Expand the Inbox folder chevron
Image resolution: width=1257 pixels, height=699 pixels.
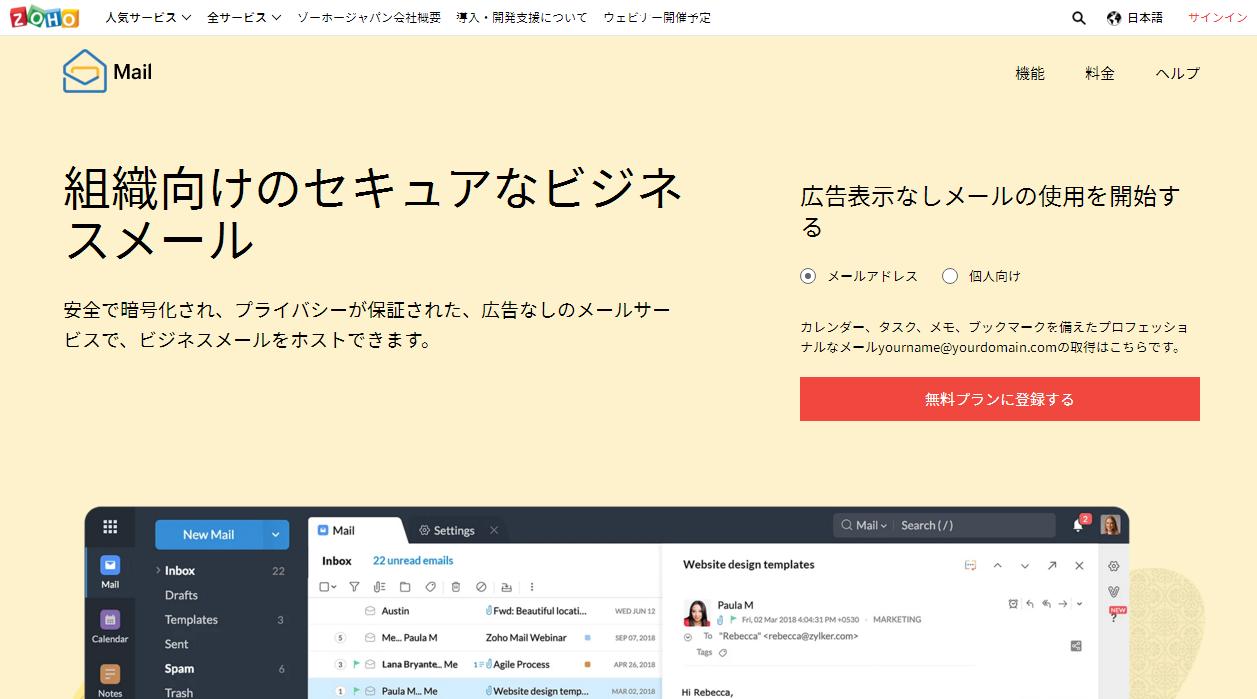pos(158,571)
